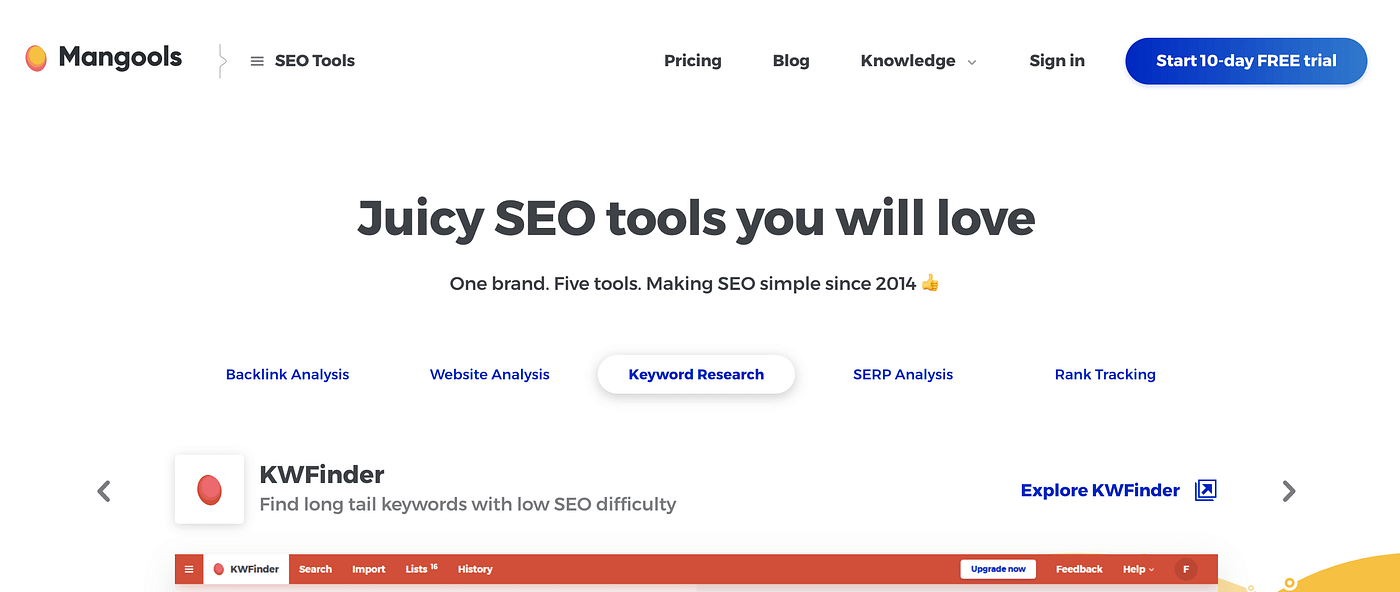Open the SEO Tools menu

click(302, 61)
